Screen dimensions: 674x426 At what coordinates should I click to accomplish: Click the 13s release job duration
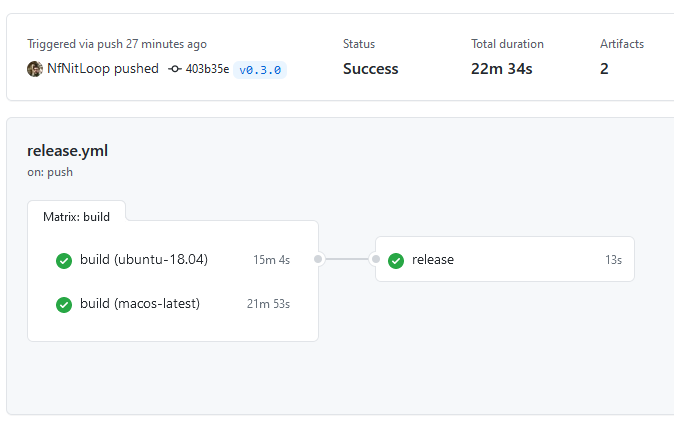click(x=613, y=260)
